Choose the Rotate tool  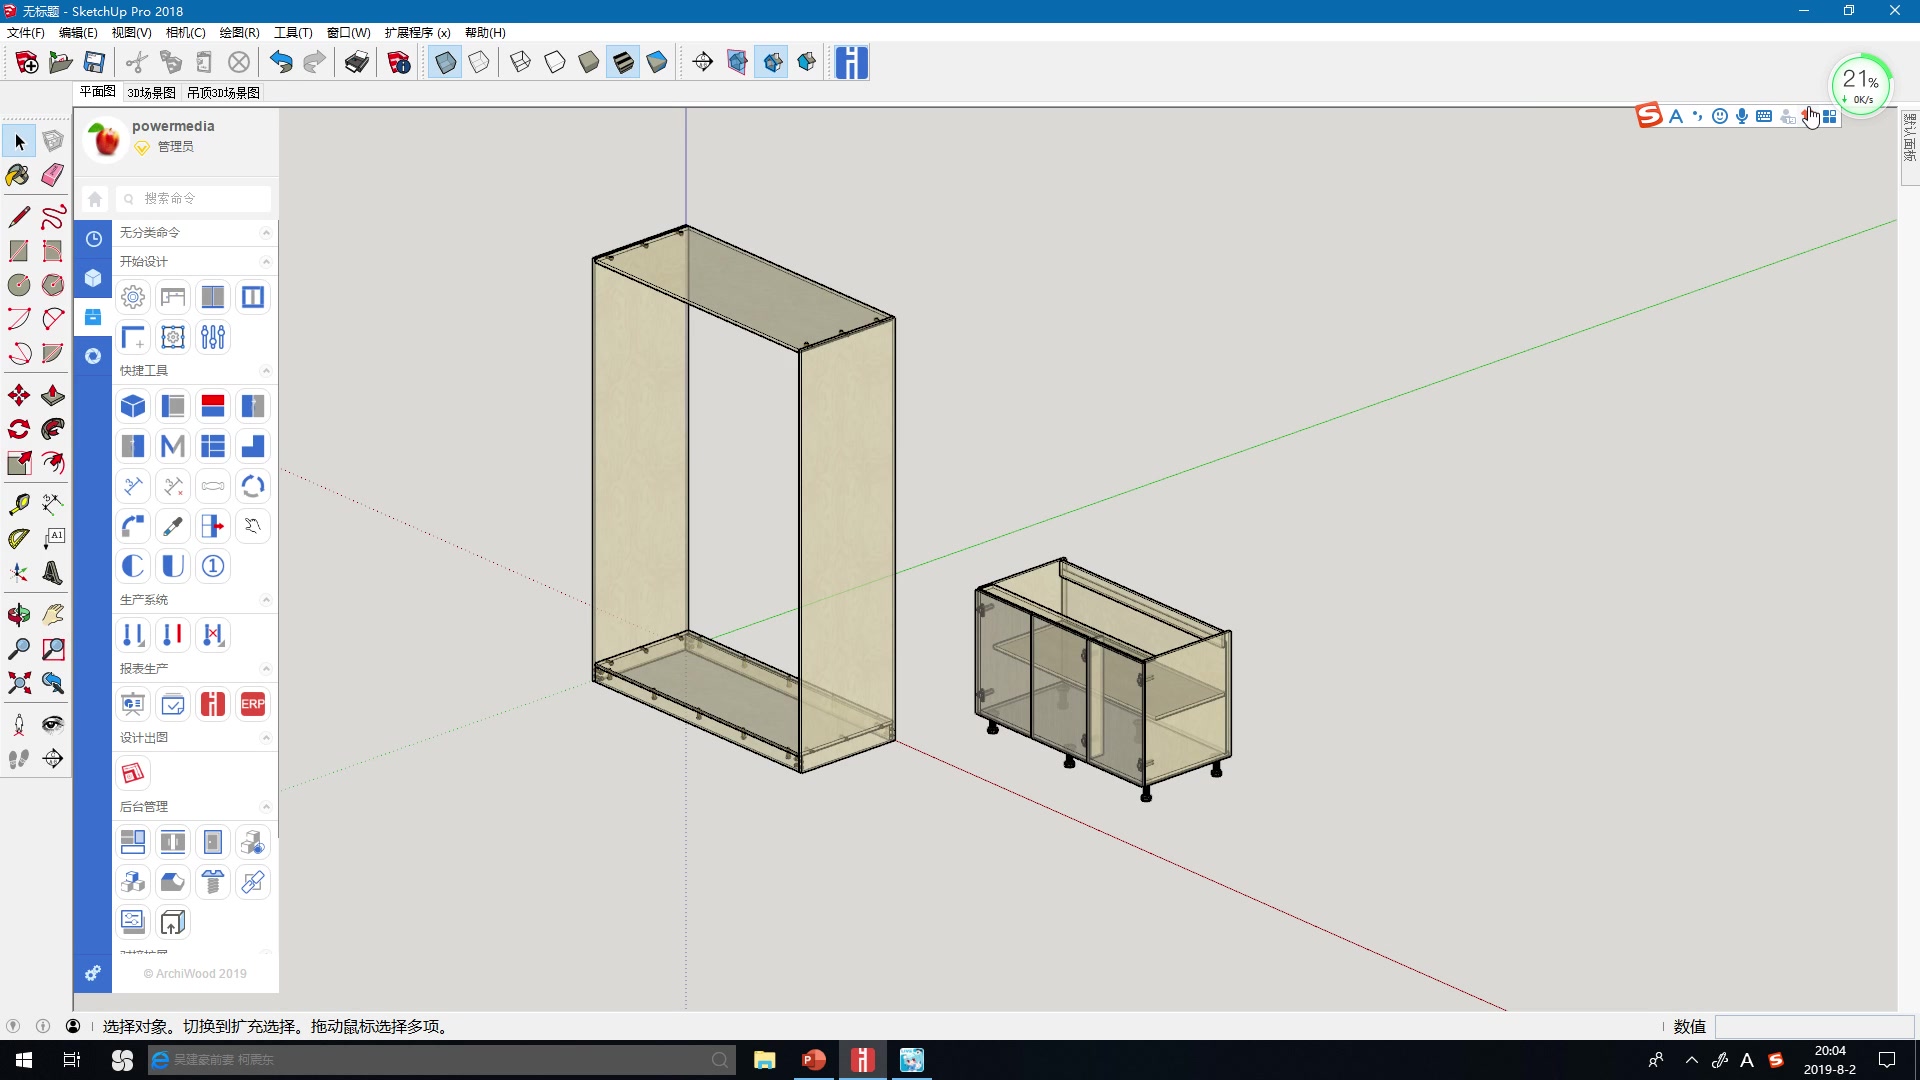(x=18, y=430)
